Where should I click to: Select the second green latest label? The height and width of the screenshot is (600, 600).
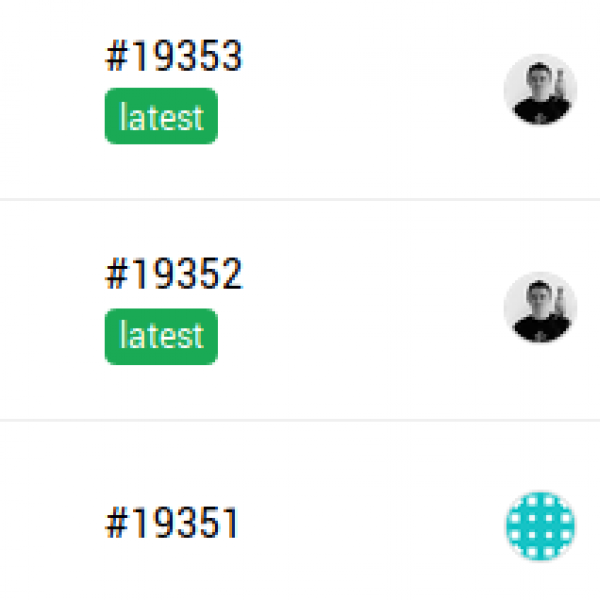(x=161, y=337)
